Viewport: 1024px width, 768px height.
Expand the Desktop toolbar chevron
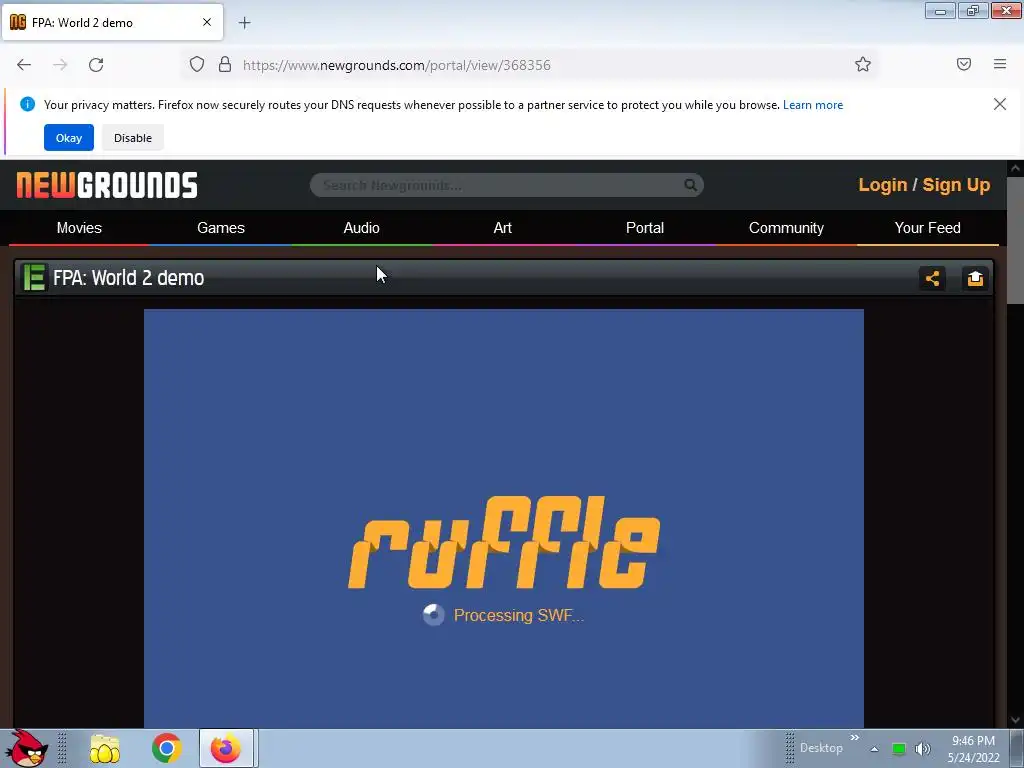point(854,738)
